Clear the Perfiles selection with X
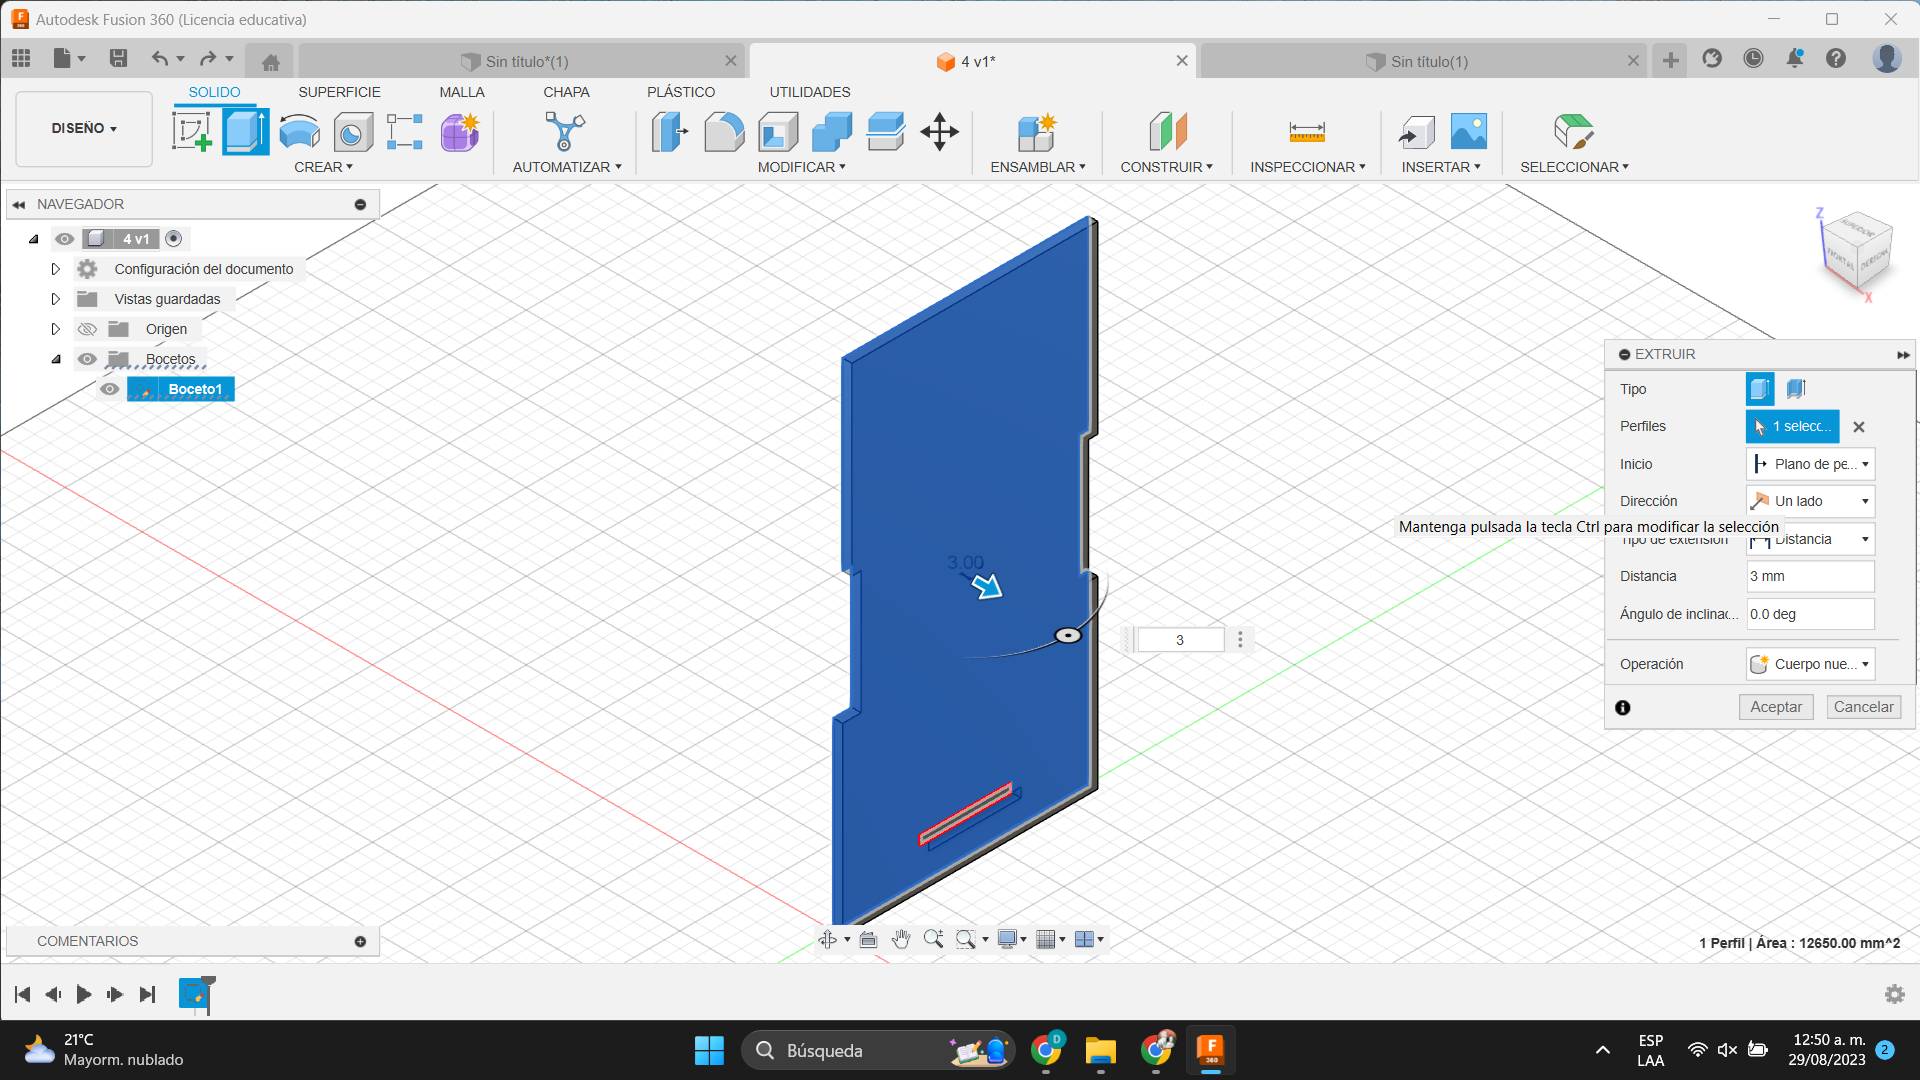This screenshot has height=1080, width=1920. tap(1859, 427)
